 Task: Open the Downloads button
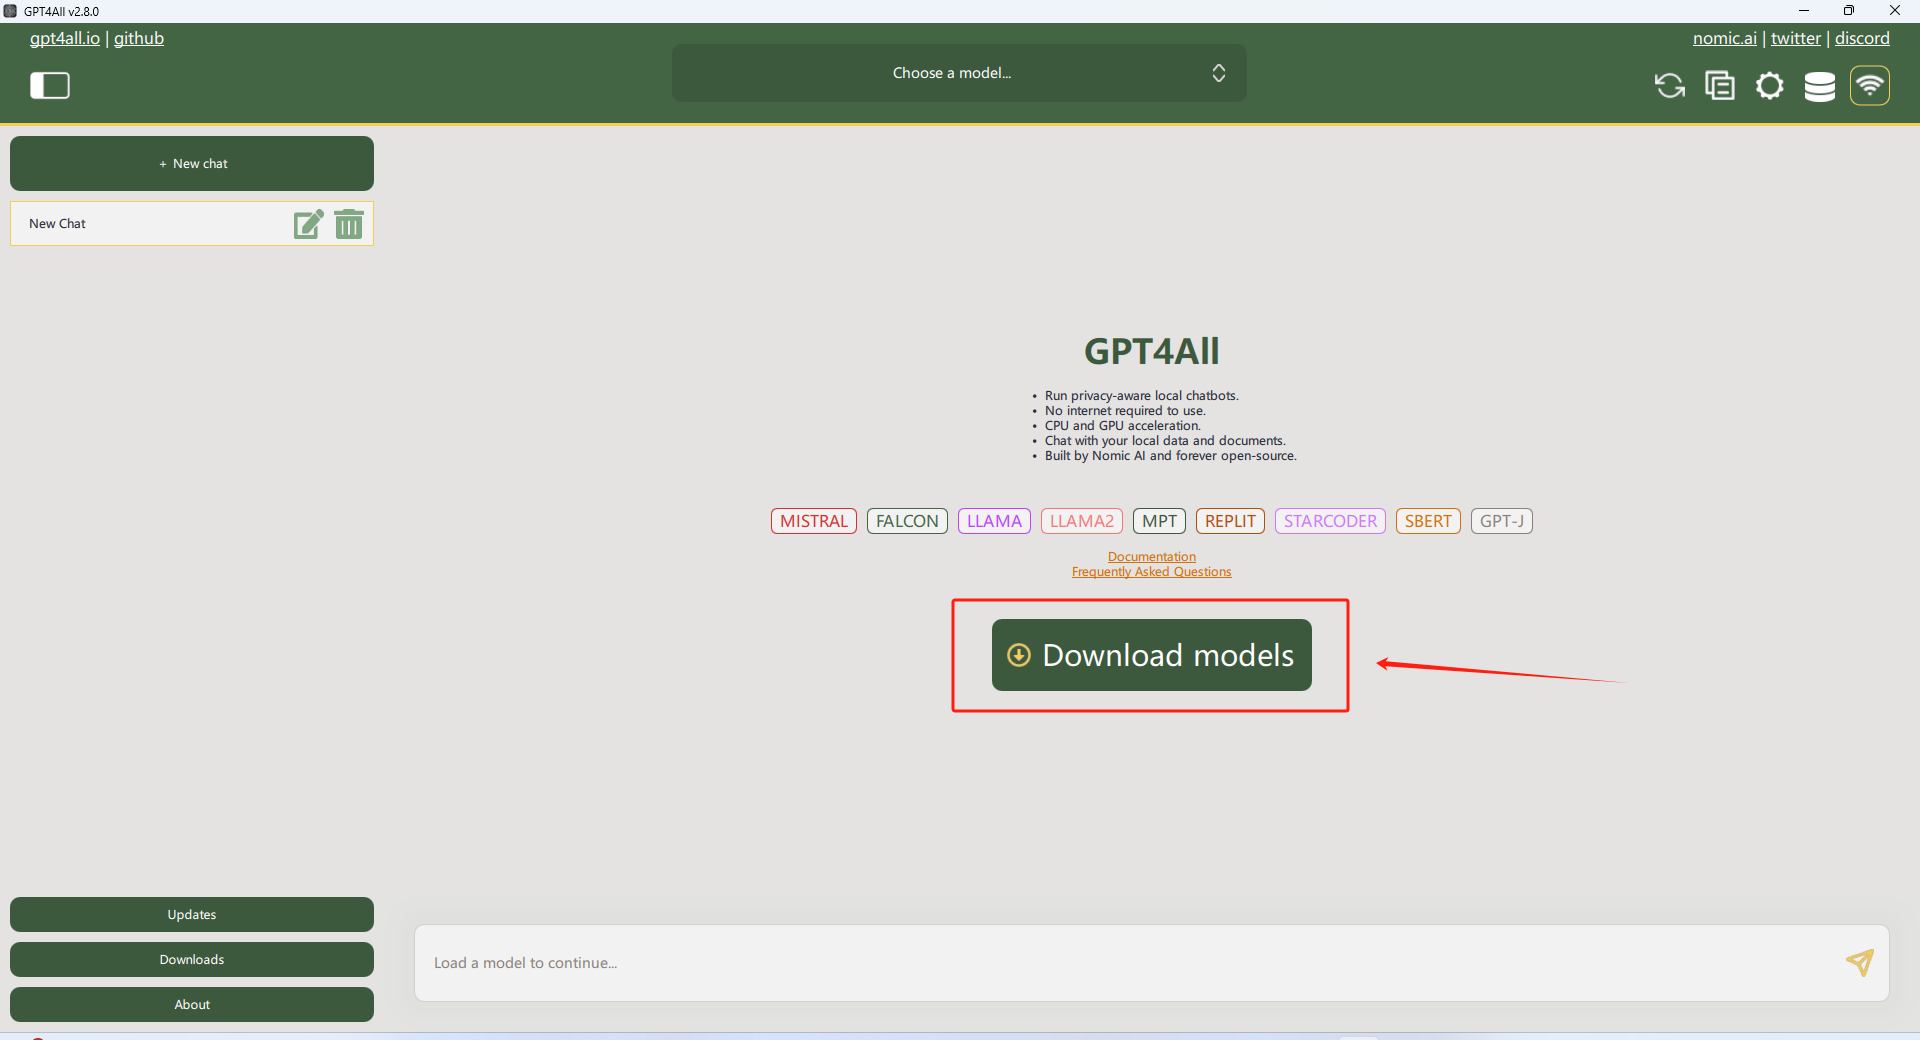pos(192,960)
